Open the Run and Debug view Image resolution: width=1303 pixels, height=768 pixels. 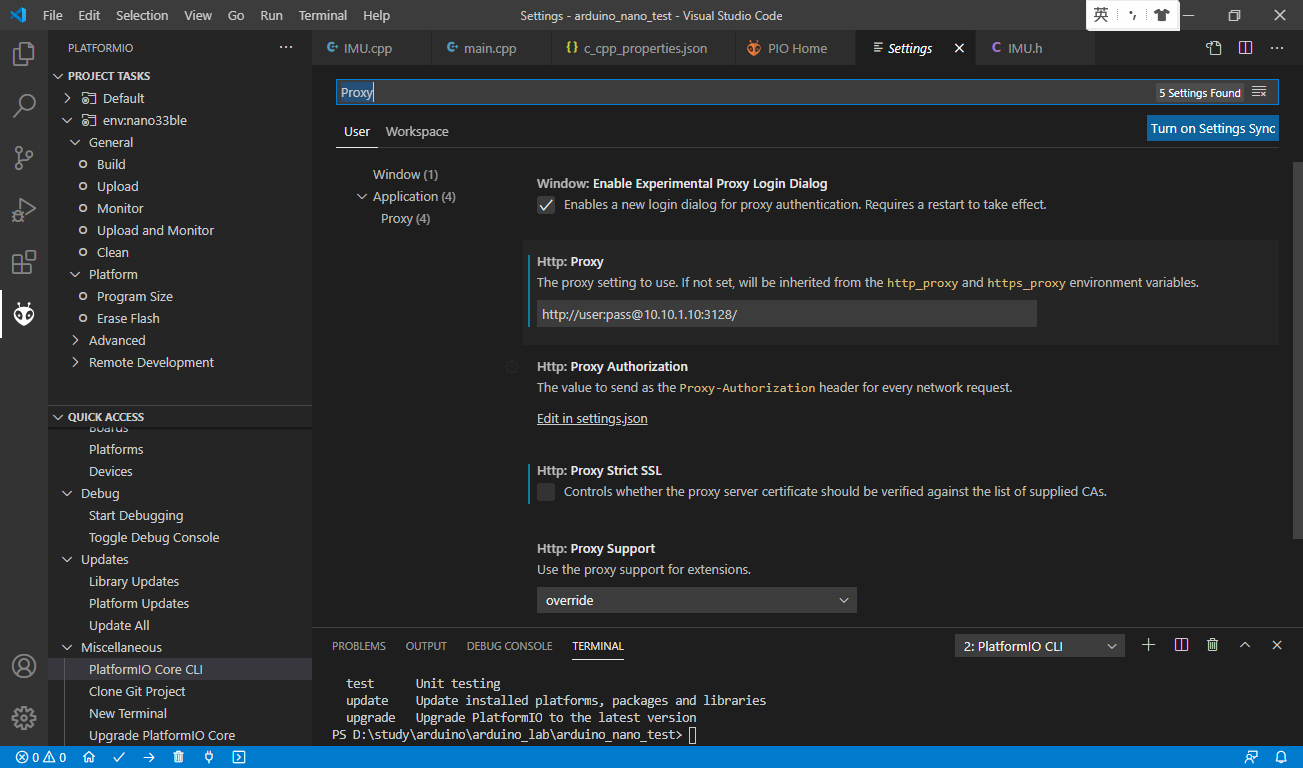tap(24, 210)
